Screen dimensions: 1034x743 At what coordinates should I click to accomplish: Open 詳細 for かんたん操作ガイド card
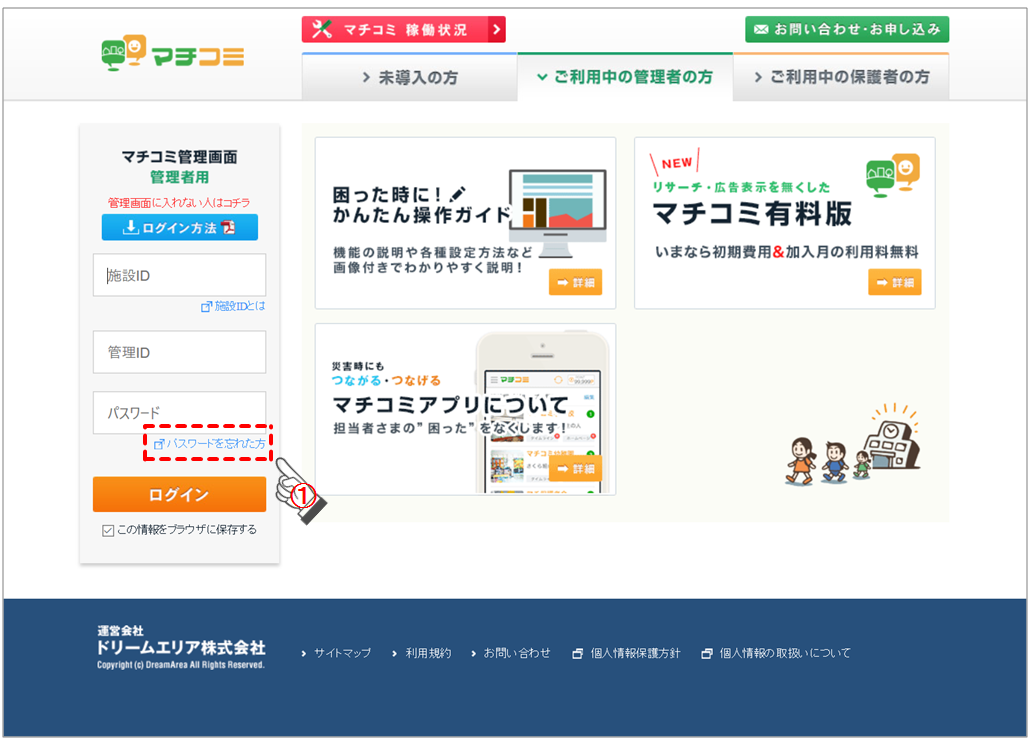pyautogui.click(x=575, y=282)
